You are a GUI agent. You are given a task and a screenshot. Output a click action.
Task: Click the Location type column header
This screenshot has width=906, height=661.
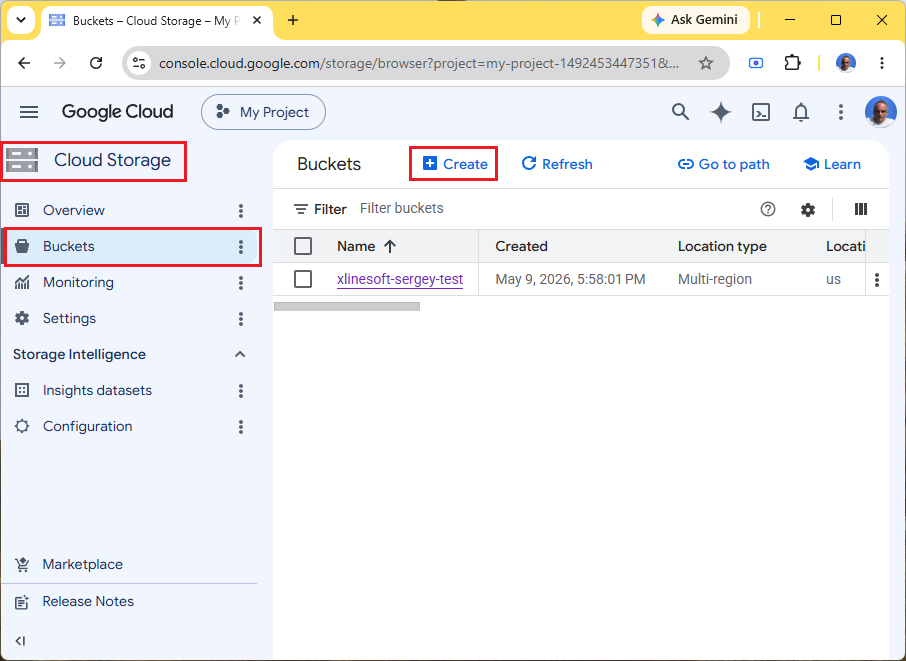(x=722, y=246)
